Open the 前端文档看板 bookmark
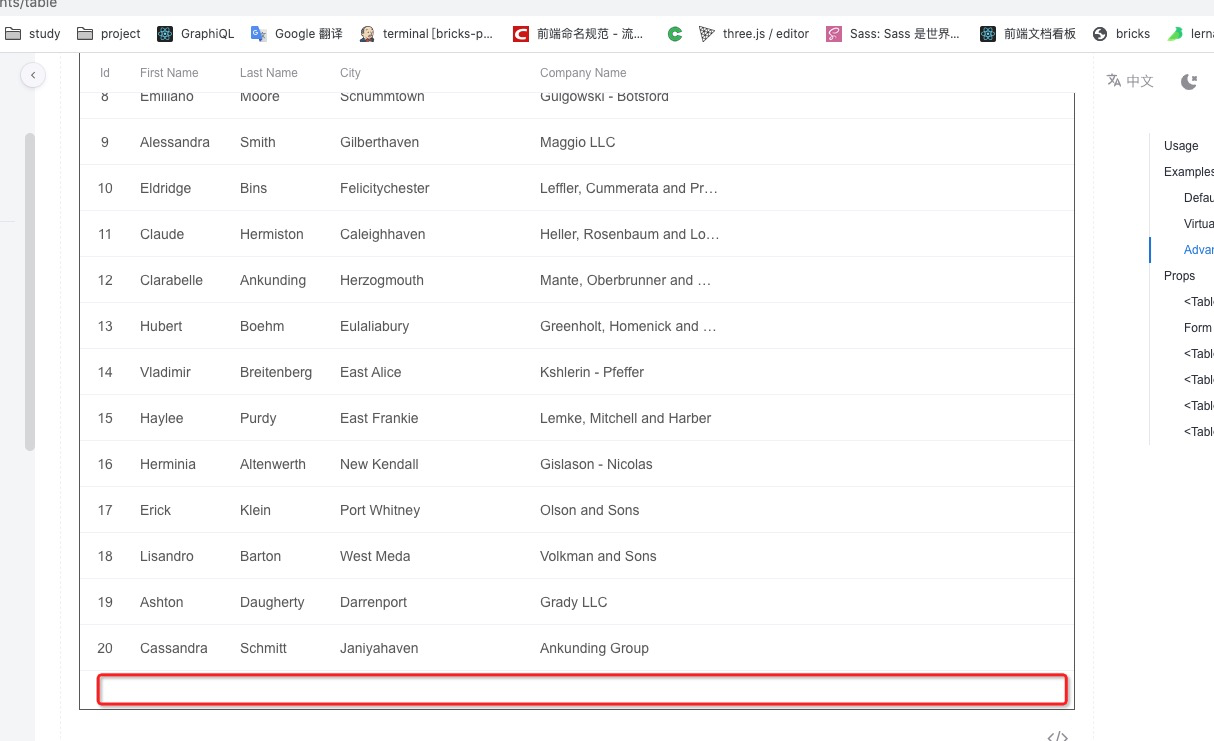1214x741 pixels. point(1028,33)
